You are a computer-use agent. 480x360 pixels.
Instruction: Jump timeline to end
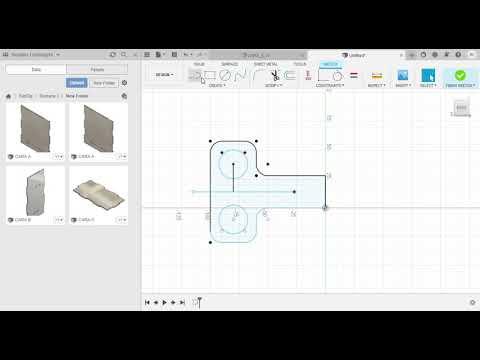182,302
